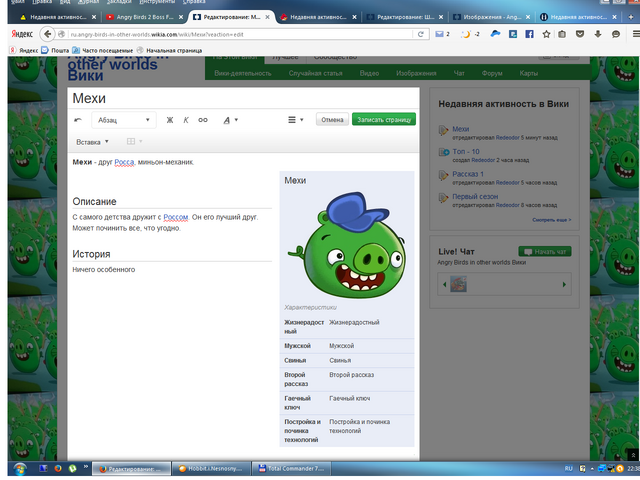
Task: Open Первый сезон in recent activity
Action: tap(475, 196)
